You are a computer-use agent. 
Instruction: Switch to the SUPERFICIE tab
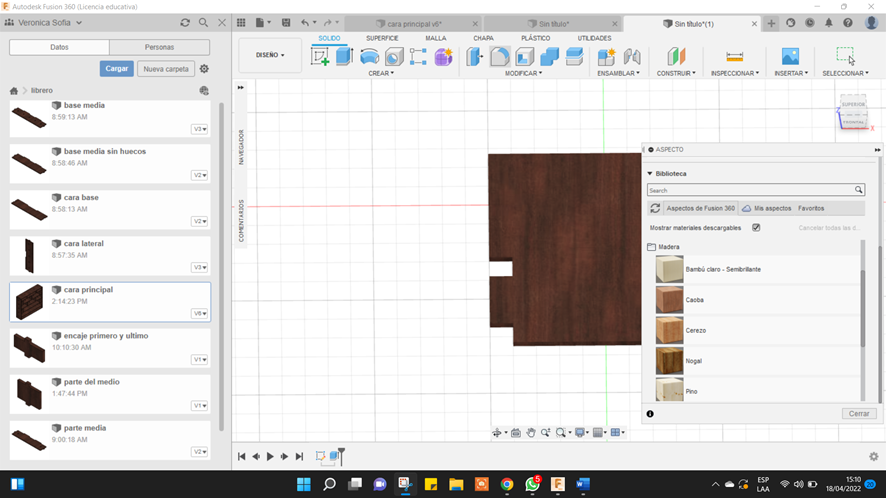coord(382,38)
